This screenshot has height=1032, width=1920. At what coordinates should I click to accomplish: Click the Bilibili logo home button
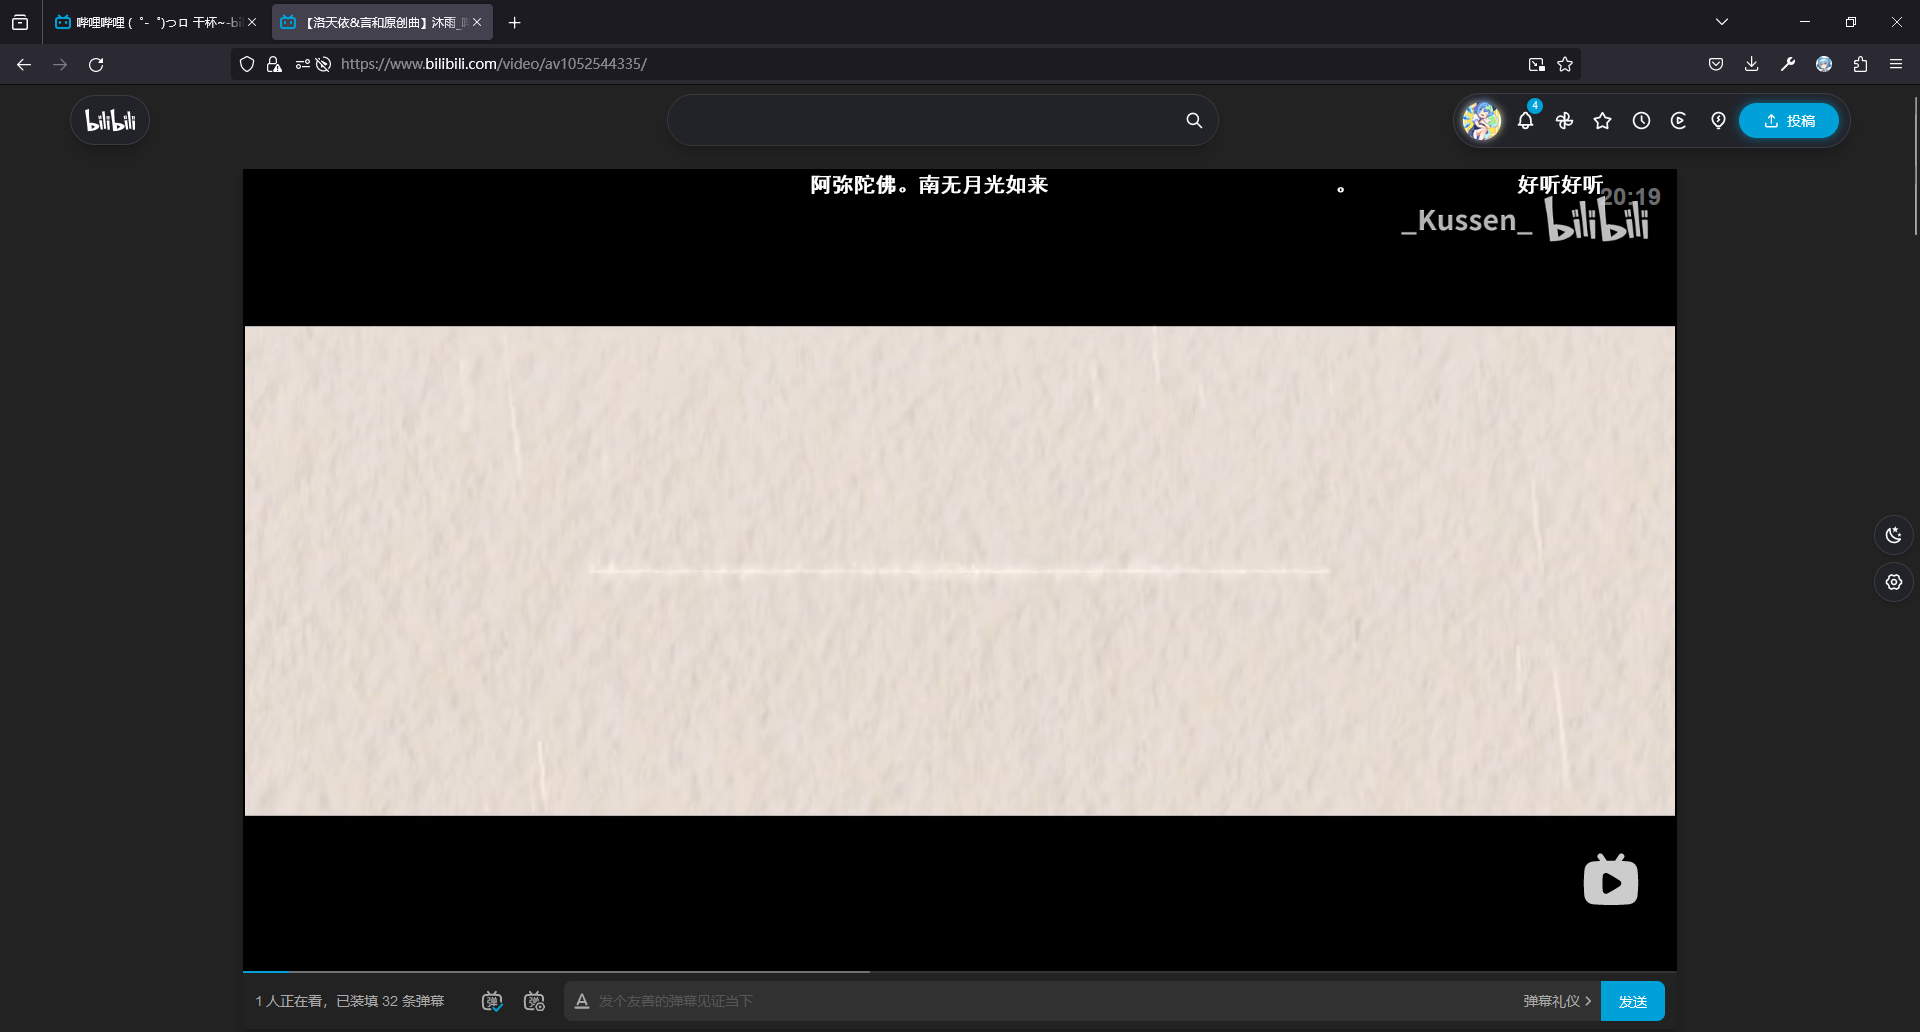point(110,121)
